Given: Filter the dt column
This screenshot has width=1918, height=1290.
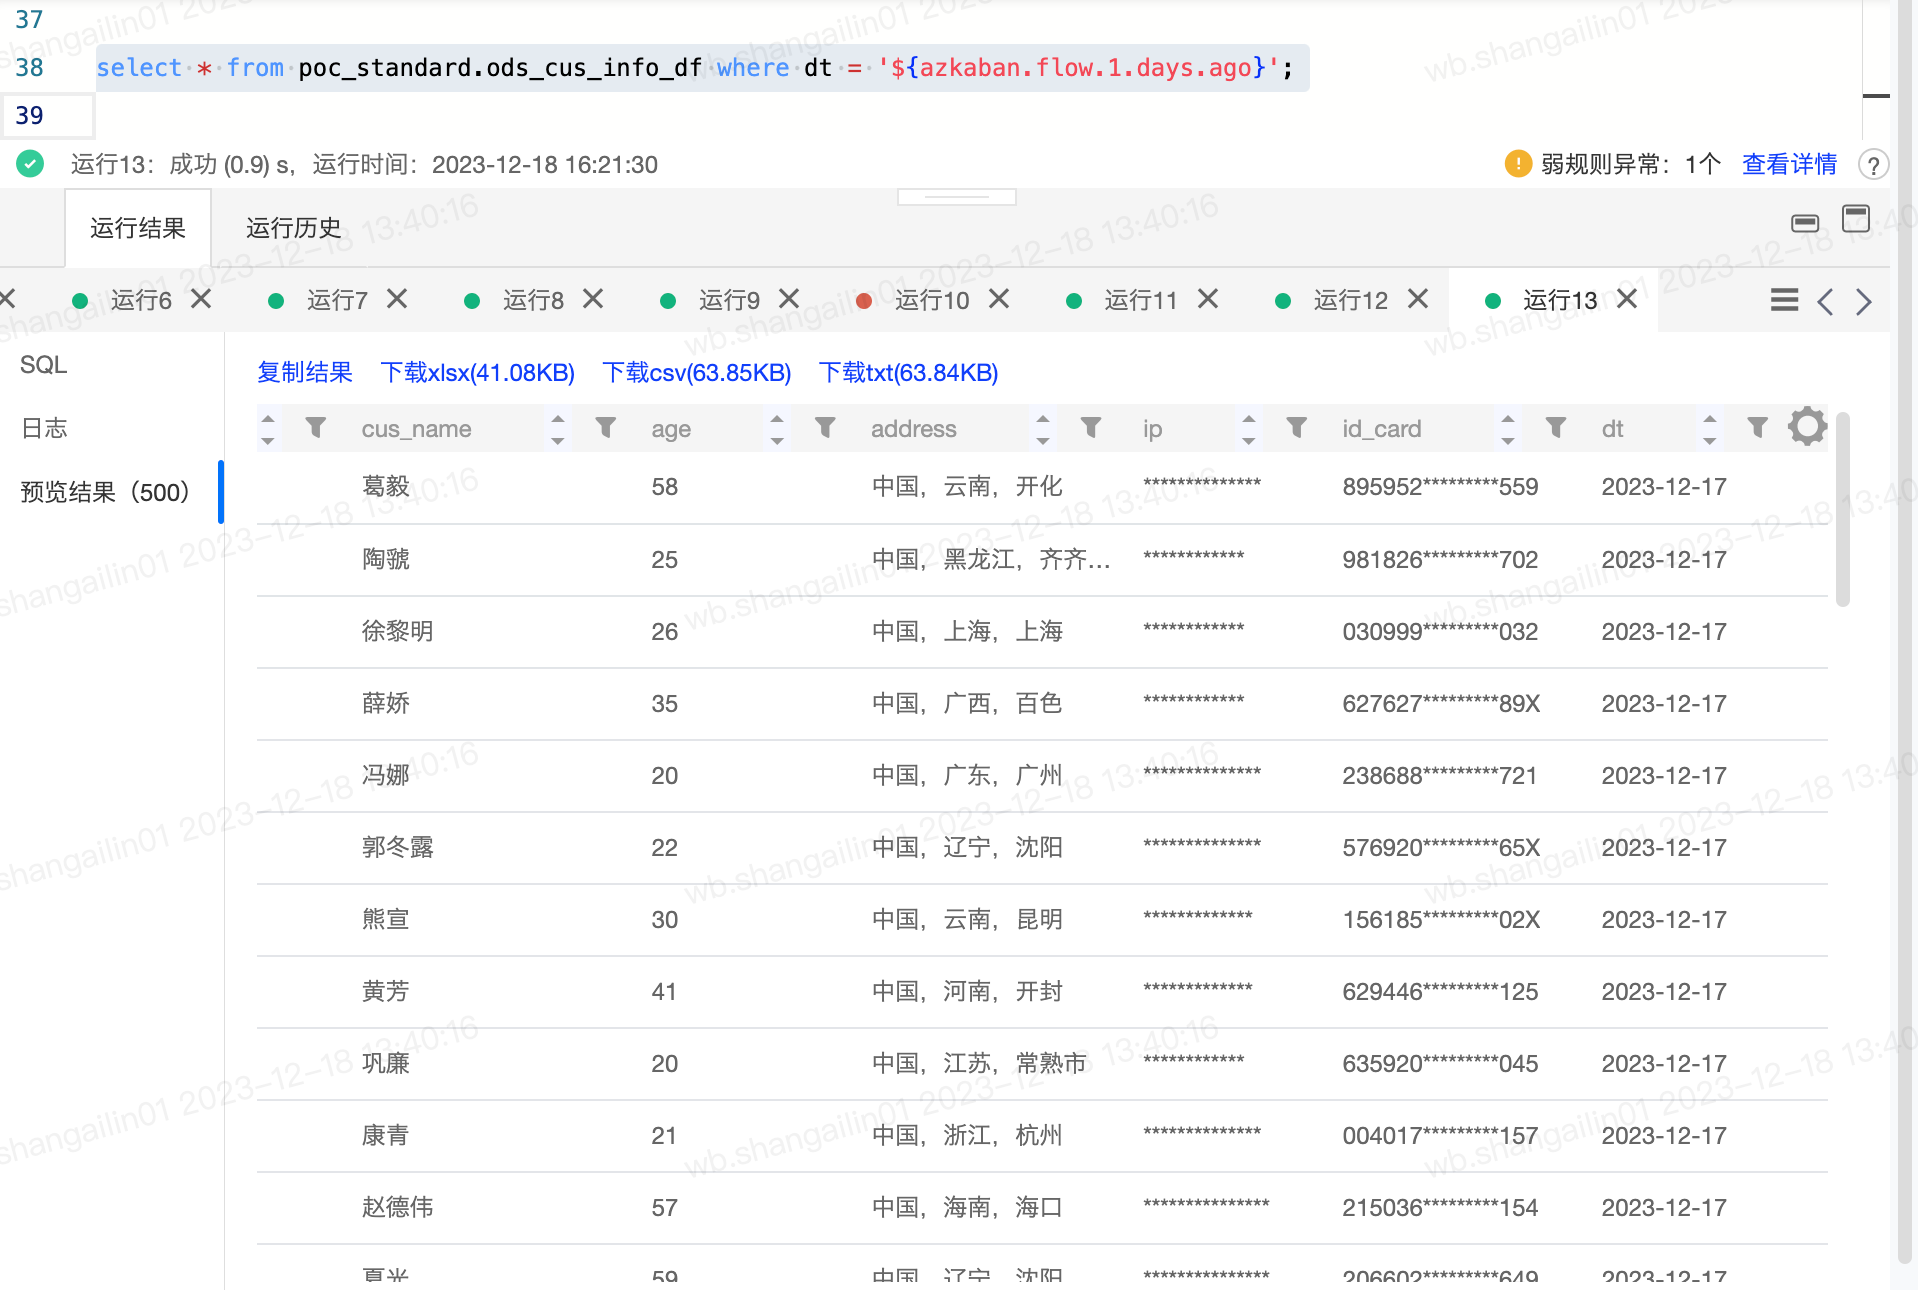Looking at the screenshot, I should click(x=1757, y=428).
